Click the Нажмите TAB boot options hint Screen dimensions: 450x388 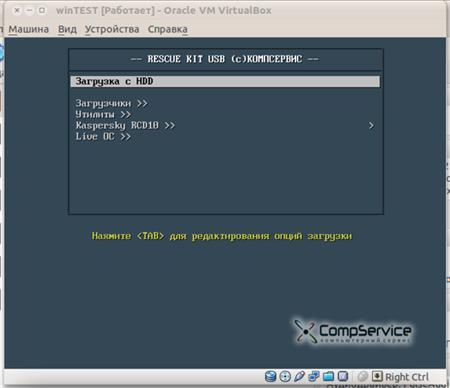point(222,236)
